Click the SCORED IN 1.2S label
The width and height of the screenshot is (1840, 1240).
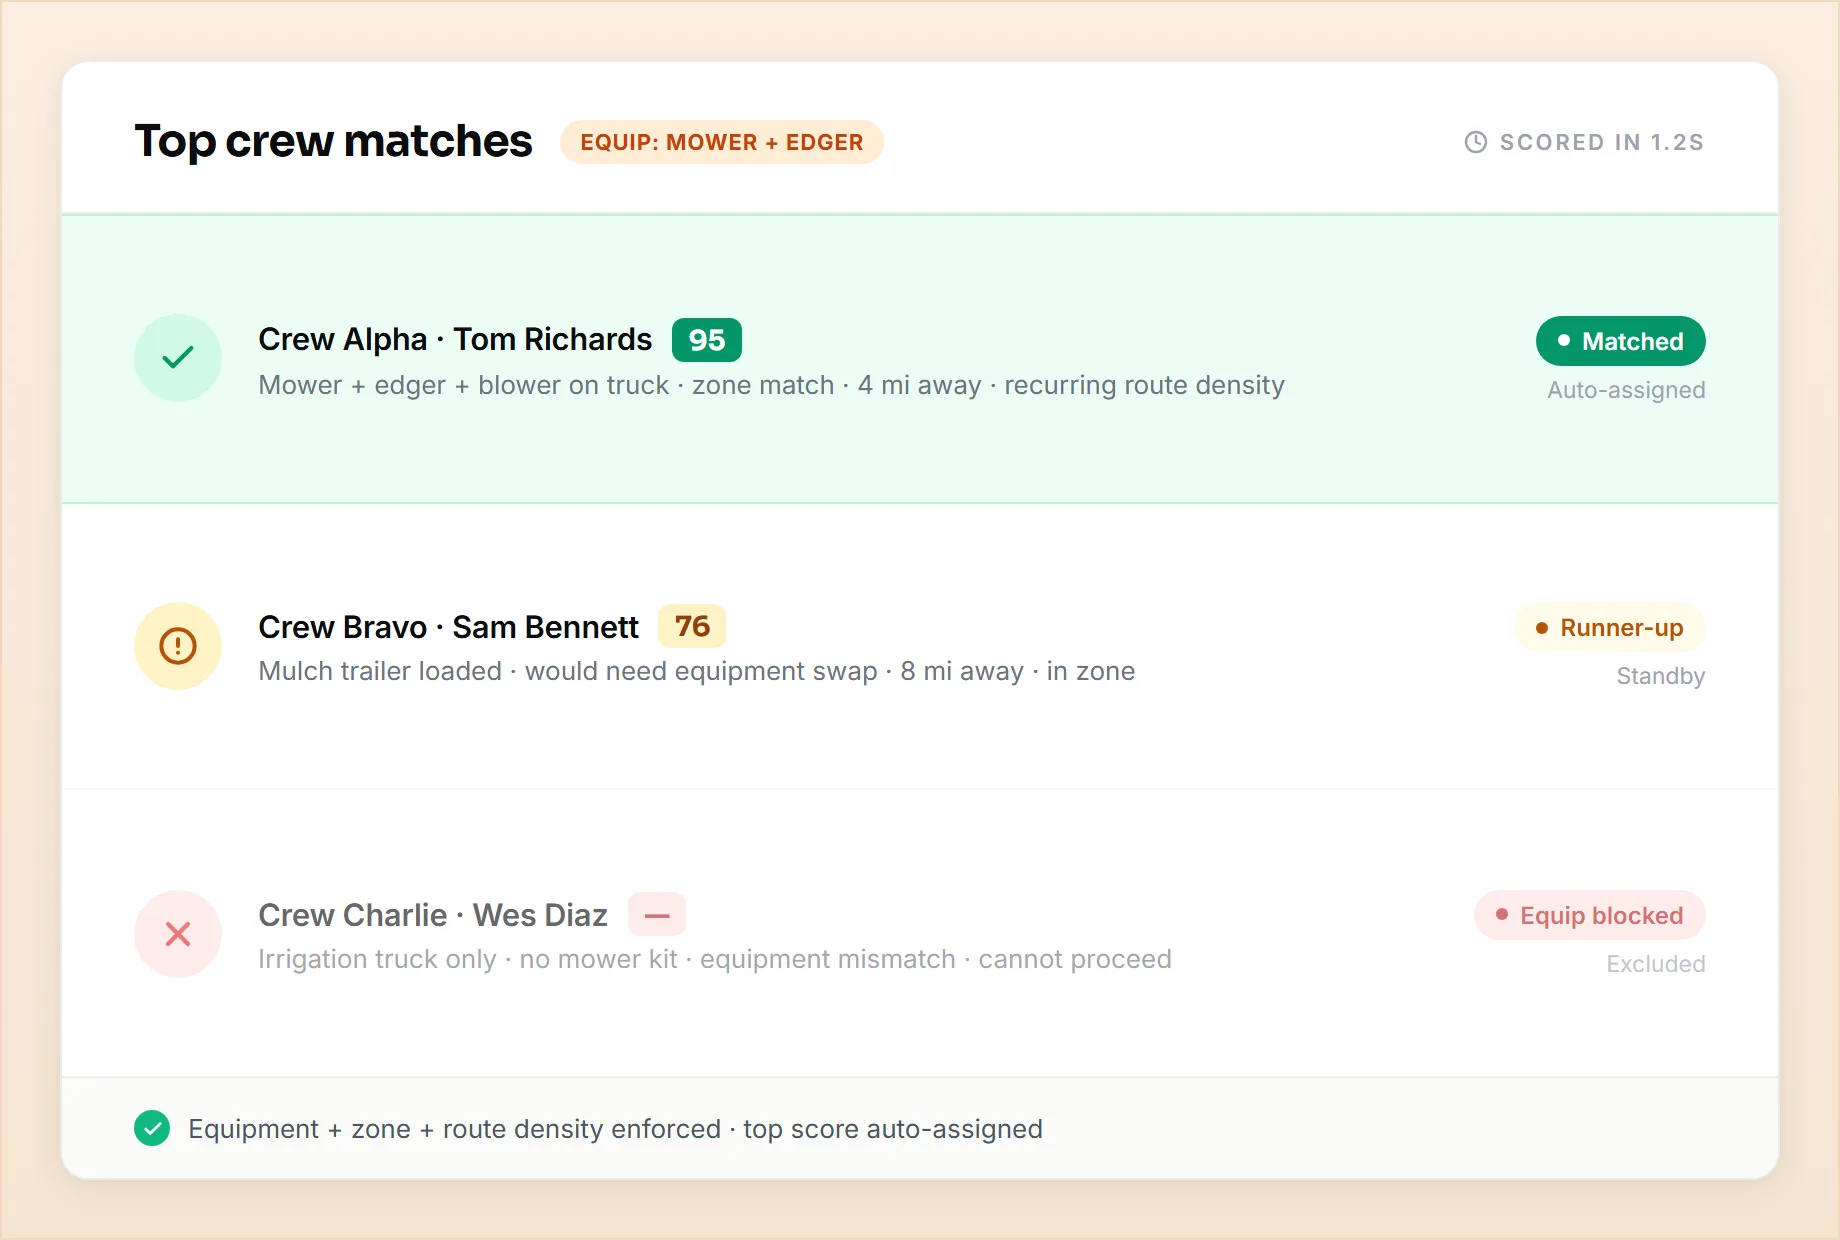tap(1602, 142)
